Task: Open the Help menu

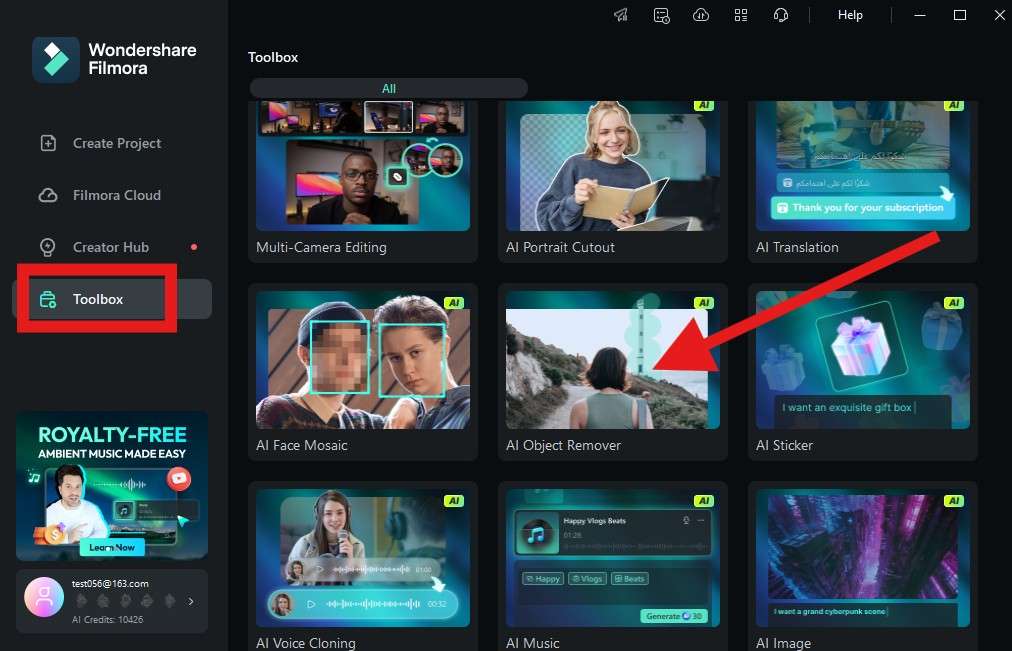Action: pos(850,15)
